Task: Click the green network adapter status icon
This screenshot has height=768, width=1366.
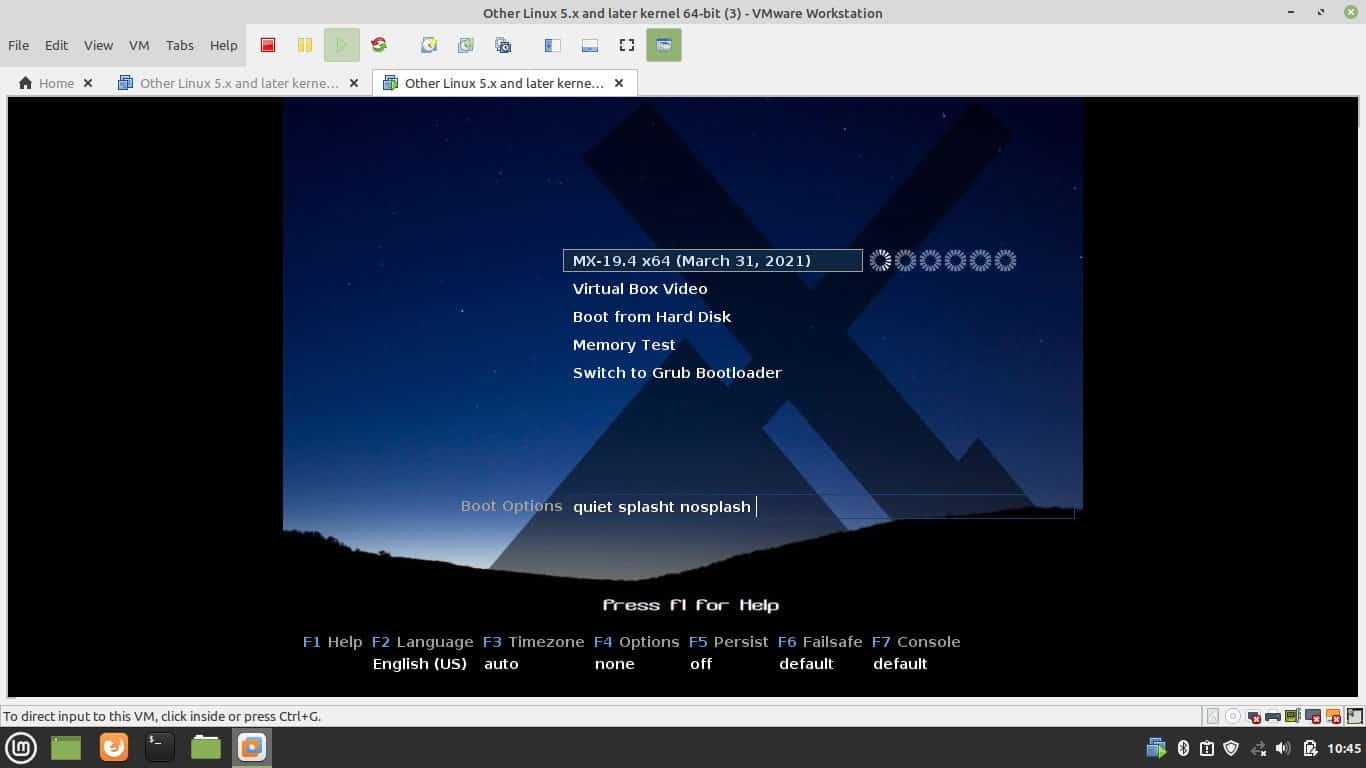Action: tap(1293, 716)
